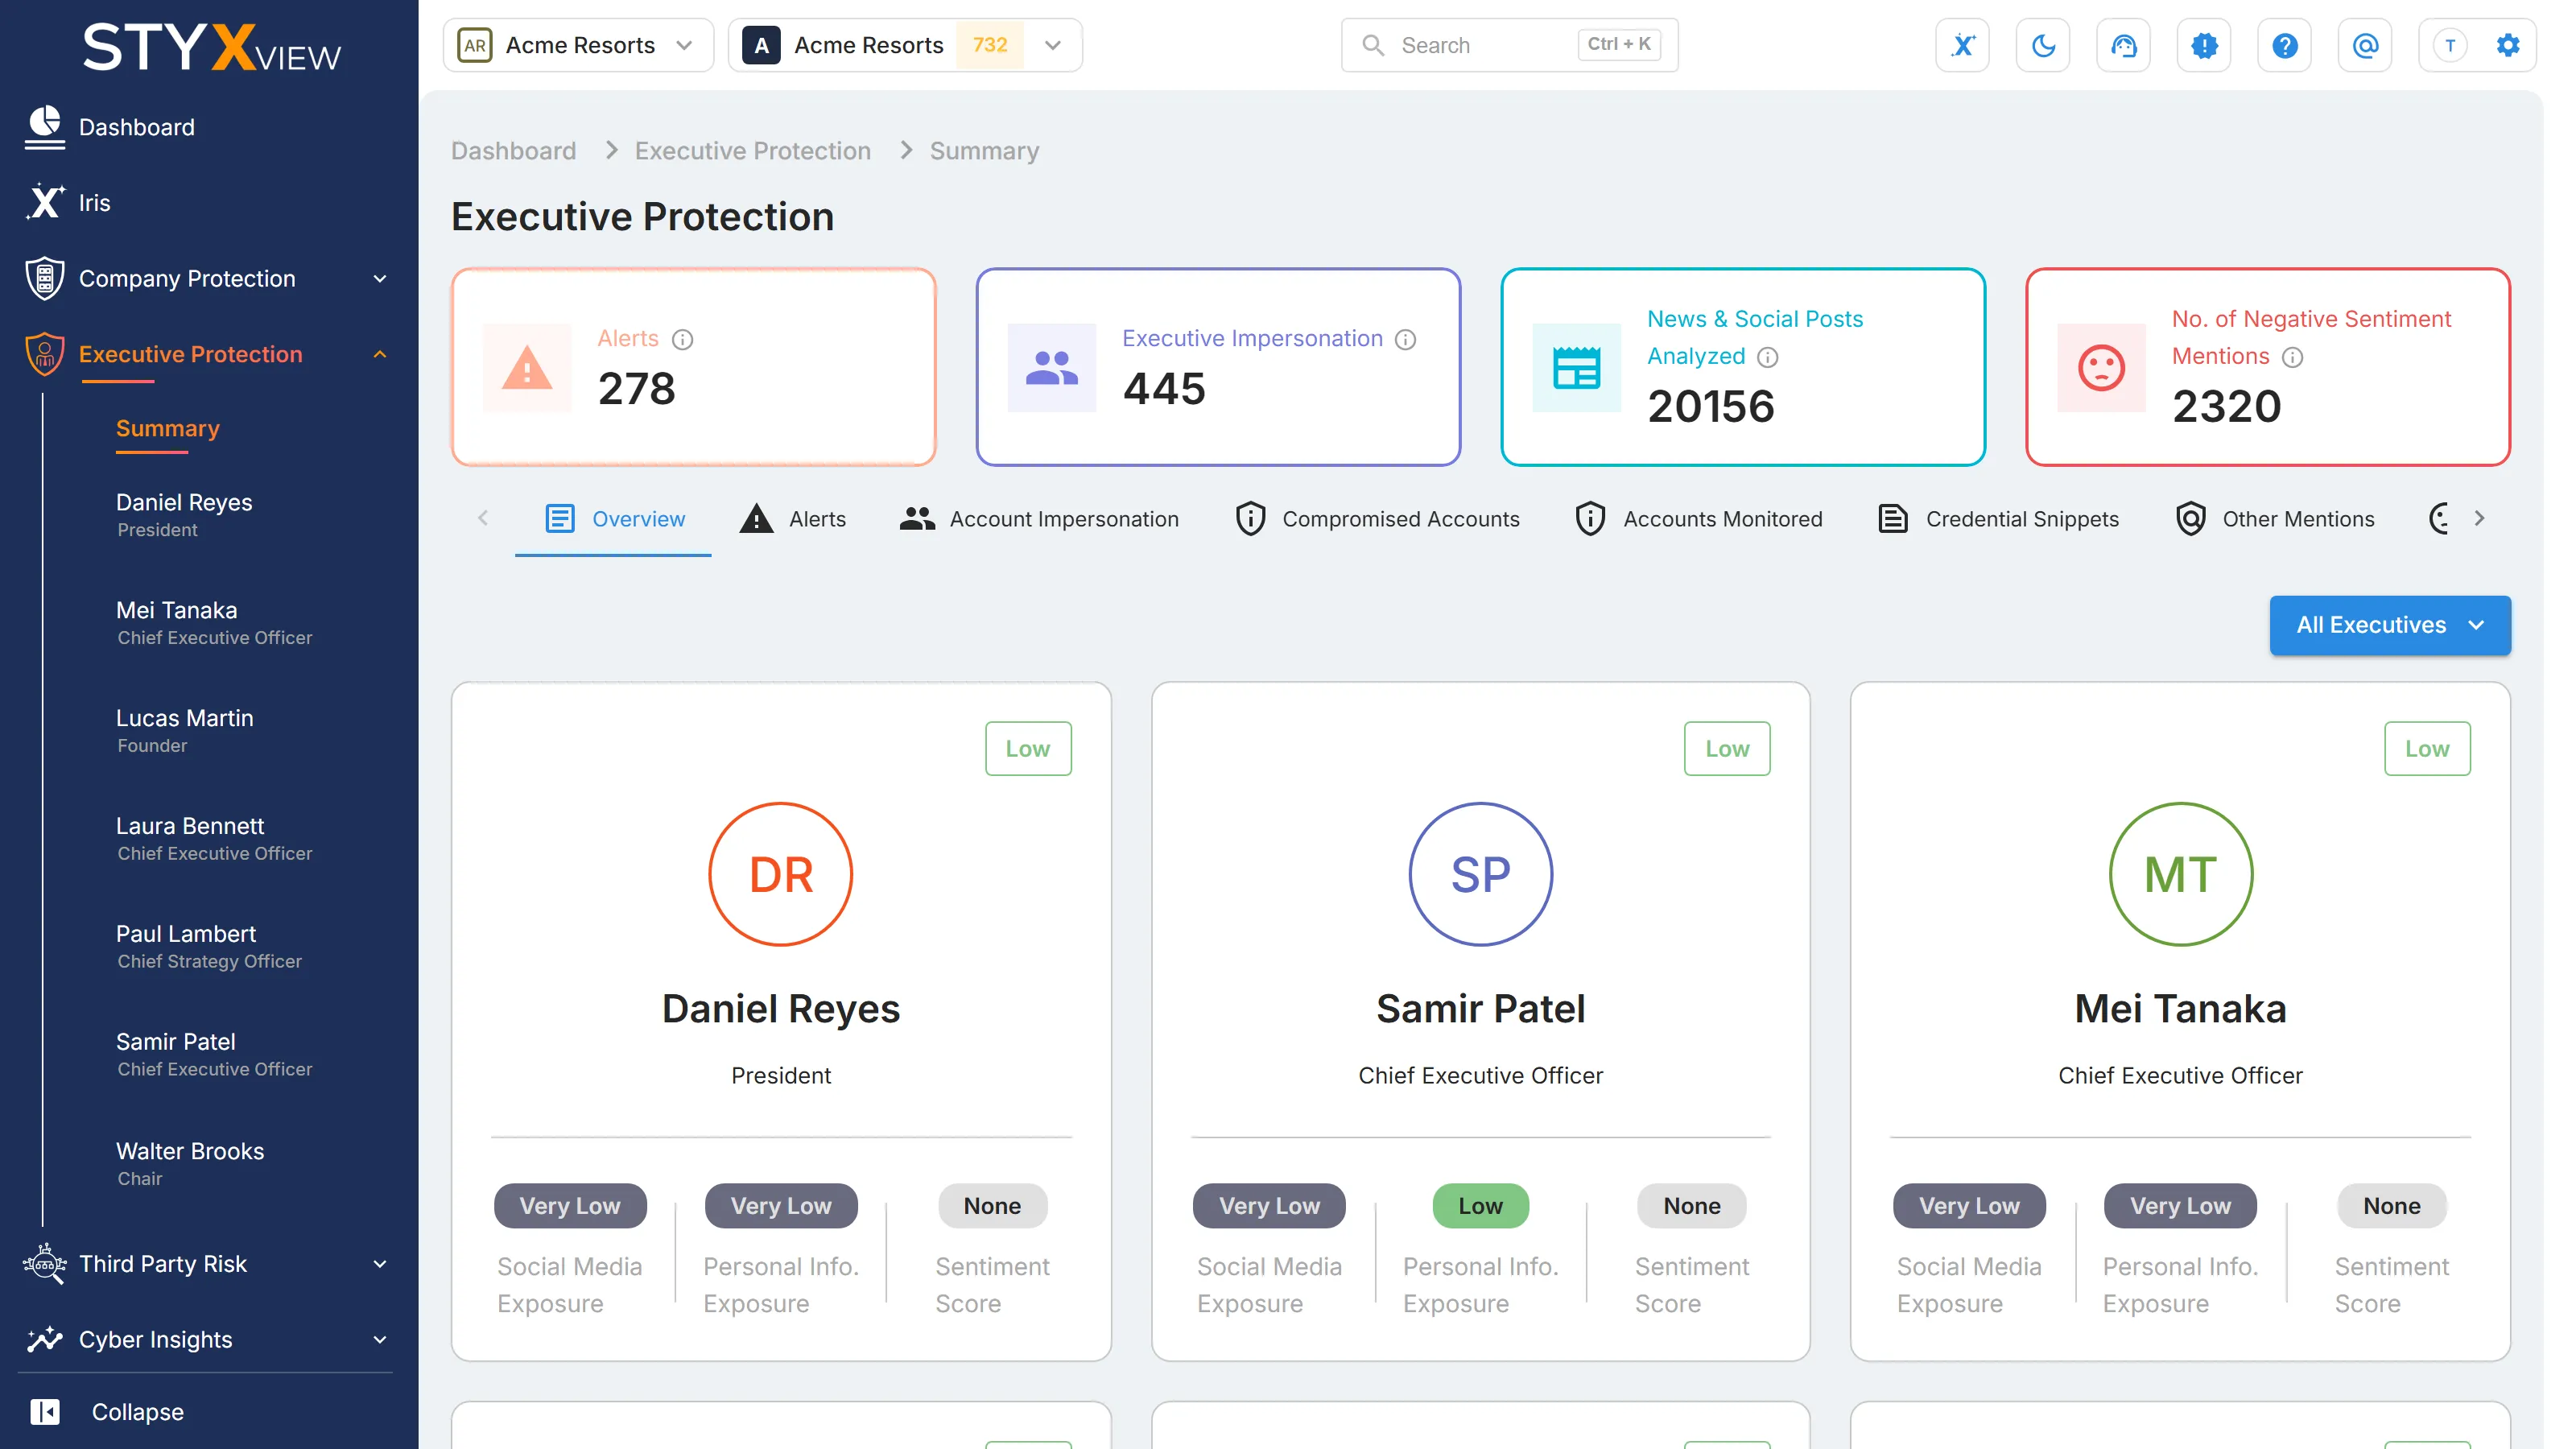Click the News & Social Posts Analyzed info icon
Image resolution: width=2576 pixels, height=1449 pixels.
pyautogui.click(x=1767, y=357)
